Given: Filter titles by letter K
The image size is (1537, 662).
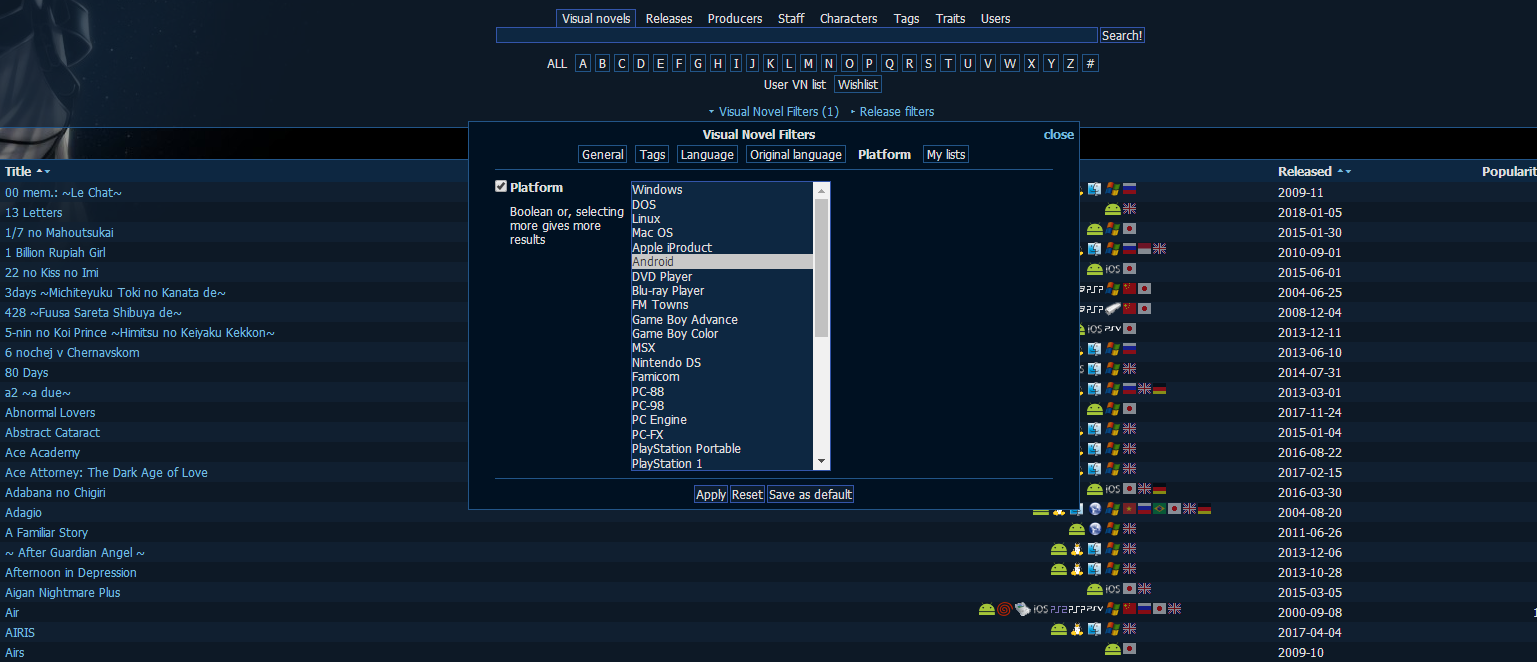Looking at the screenshot, I should 771,63.
